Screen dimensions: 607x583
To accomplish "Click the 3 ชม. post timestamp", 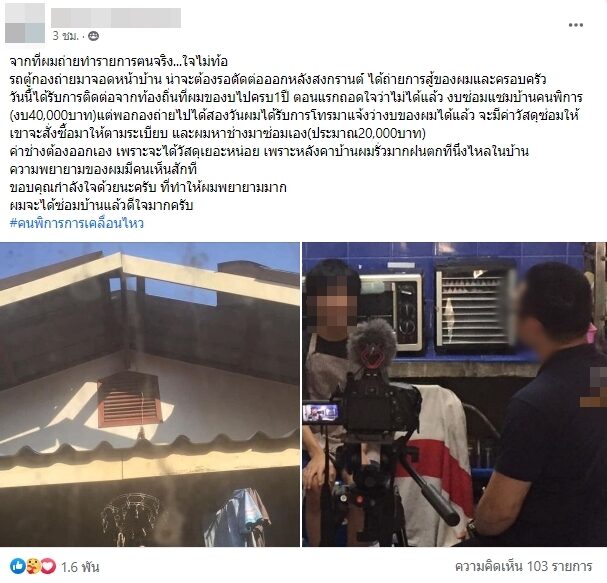I will point(65,36).
